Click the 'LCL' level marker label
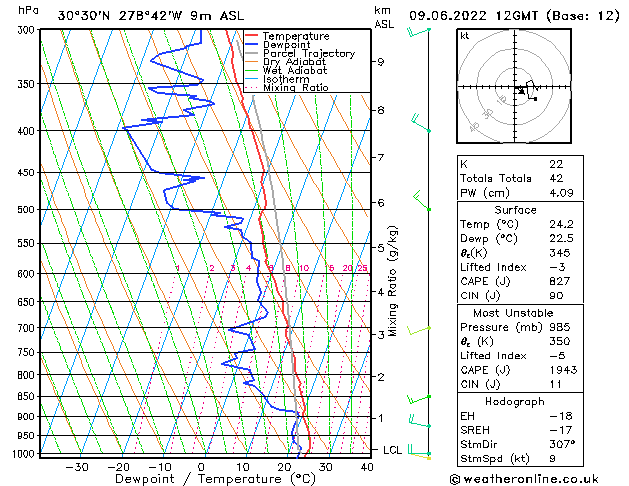This screenshot has width=629, height=486. [392, 450]
